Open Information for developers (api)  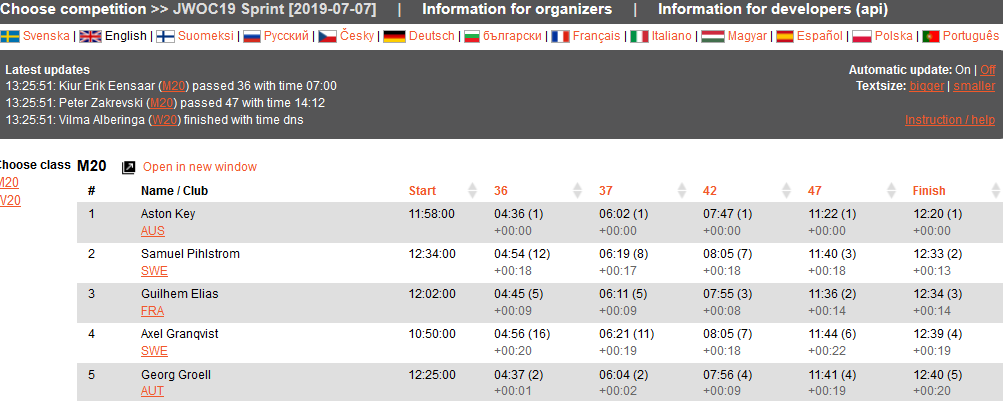pyautogui.click(x=773, y=10)
